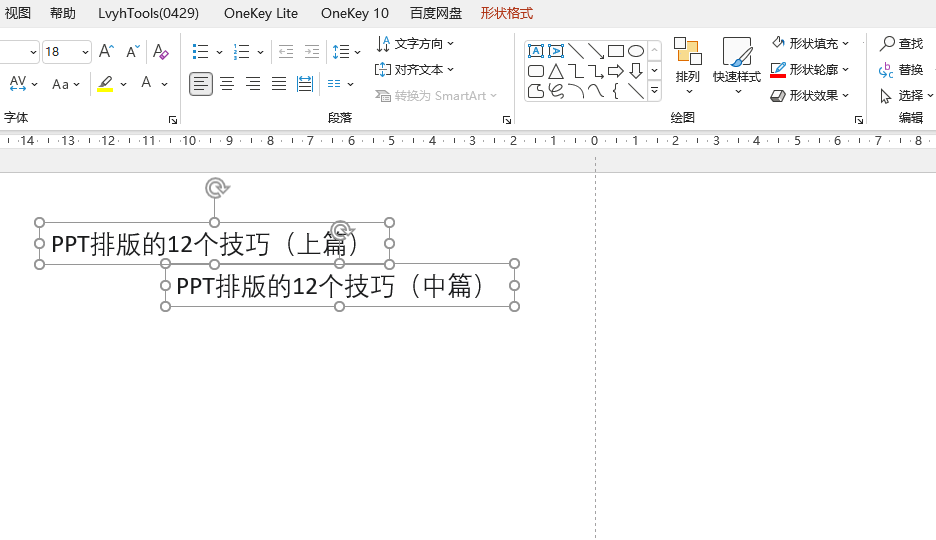
Task: Toggle left text alignment
Action: coord(201,84)
